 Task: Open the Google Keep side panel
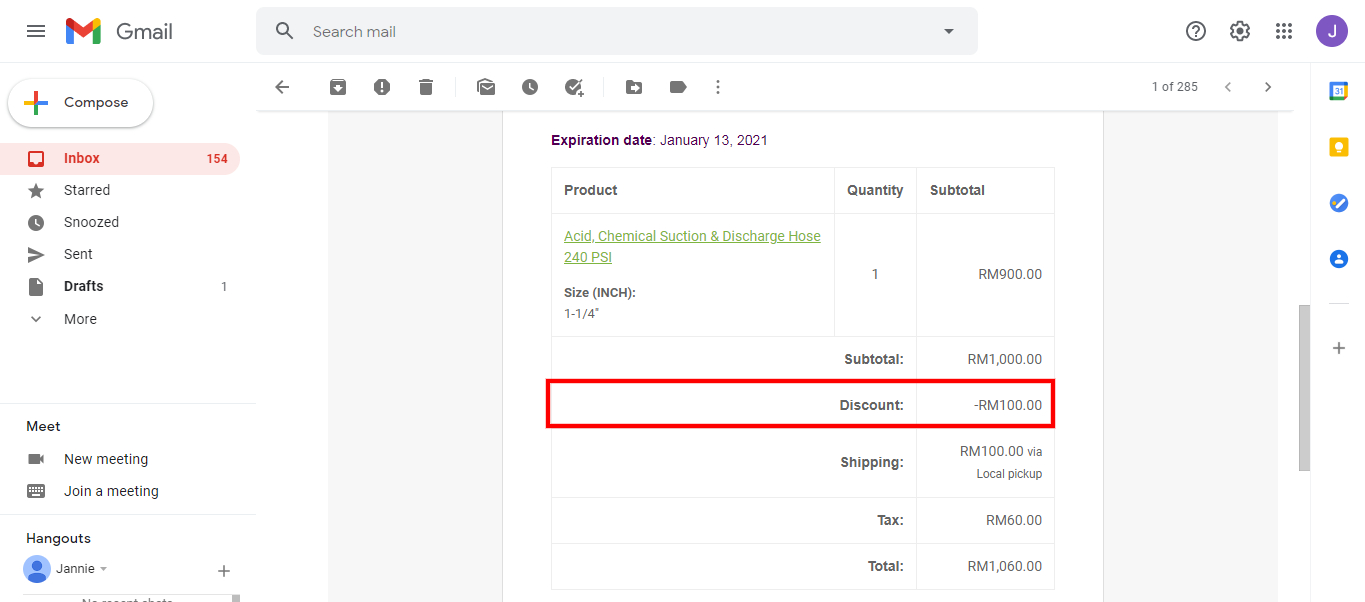1338,147
